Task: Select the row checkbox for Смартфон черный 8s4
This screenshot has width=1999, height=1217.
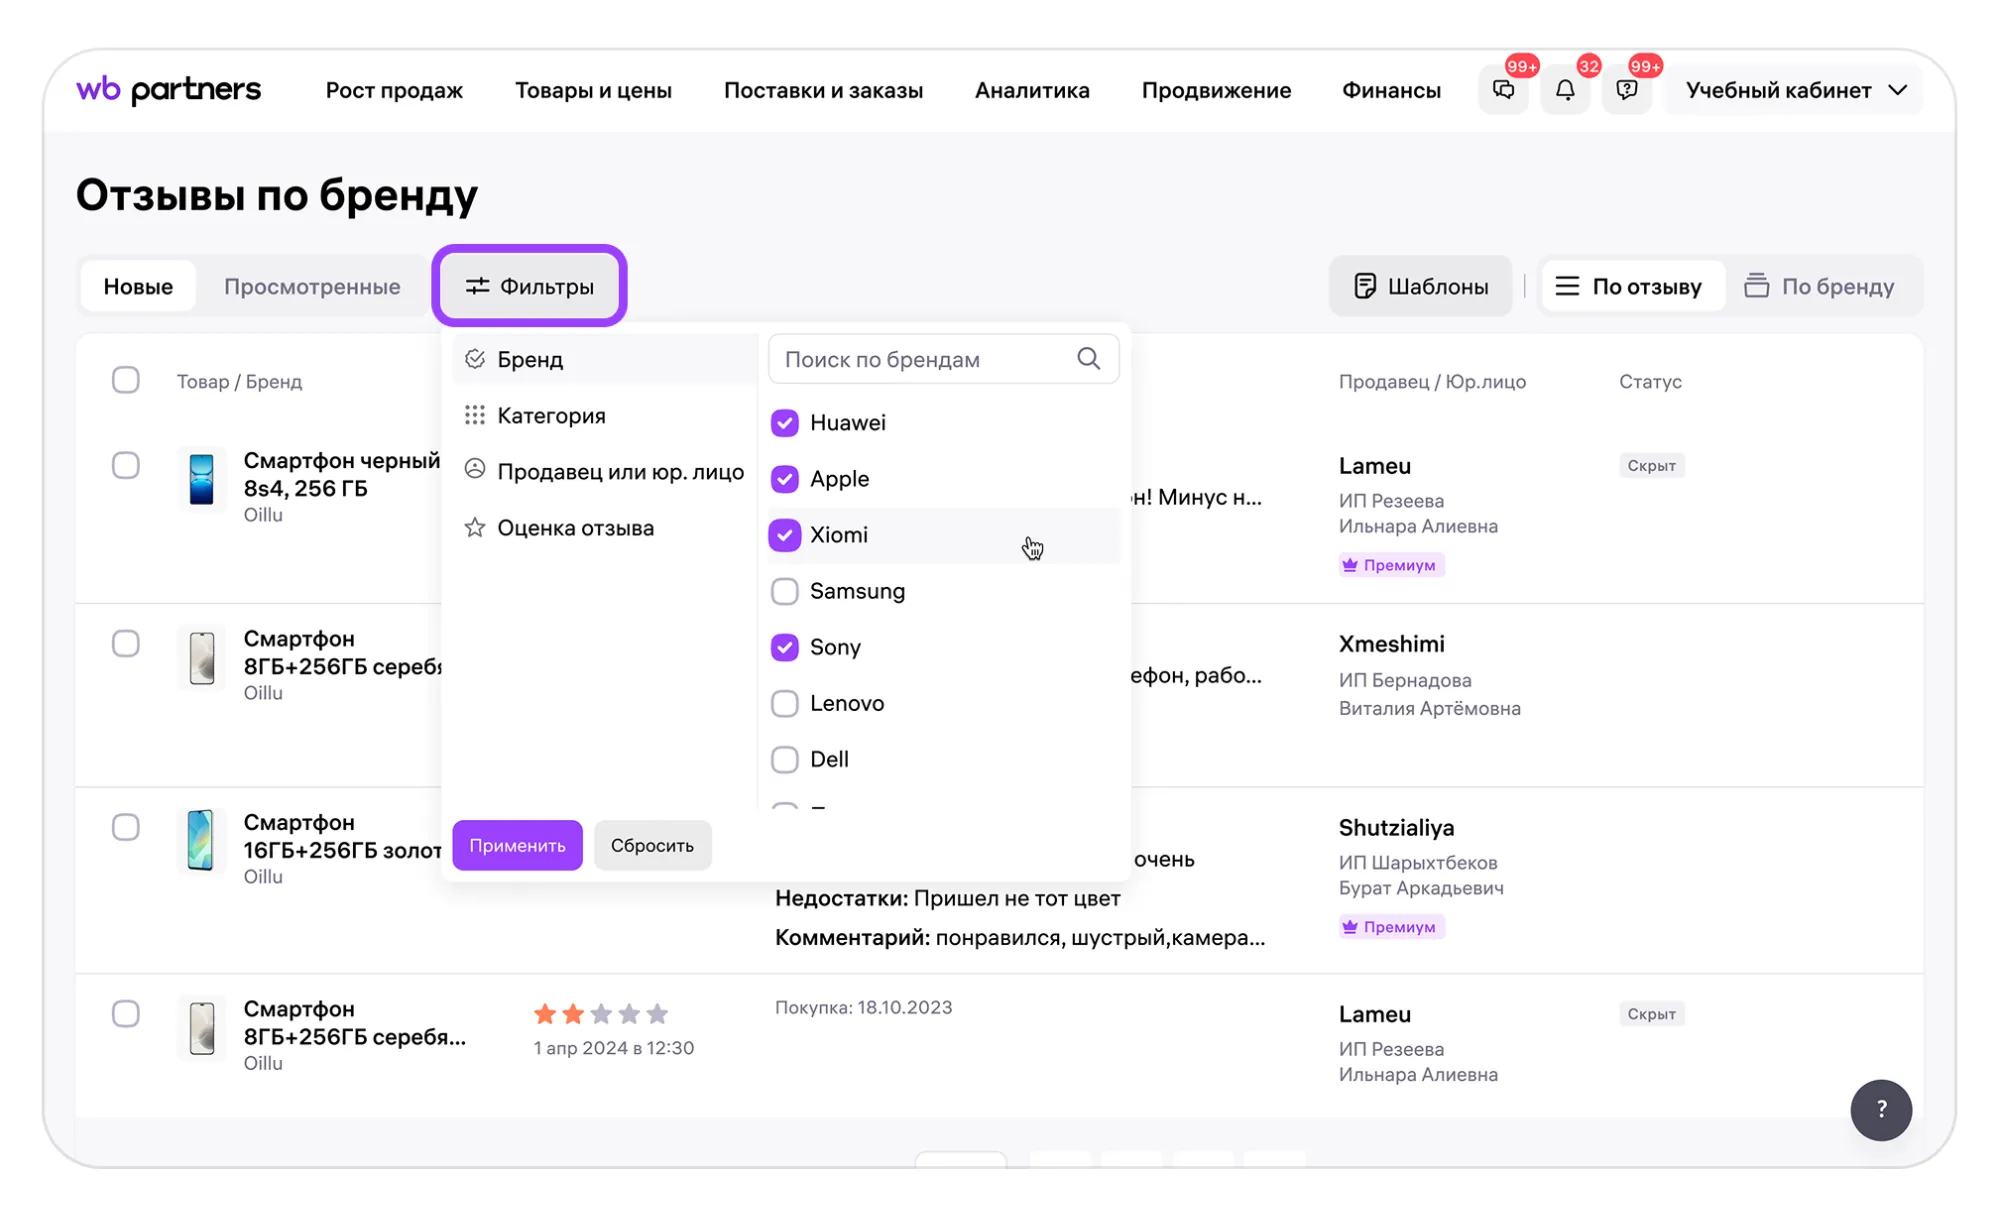Action: coord(126,465)
